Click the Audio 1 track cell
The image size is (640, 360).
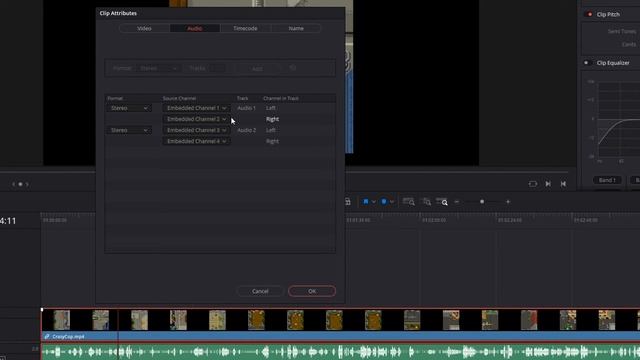[x=246, y=108]
